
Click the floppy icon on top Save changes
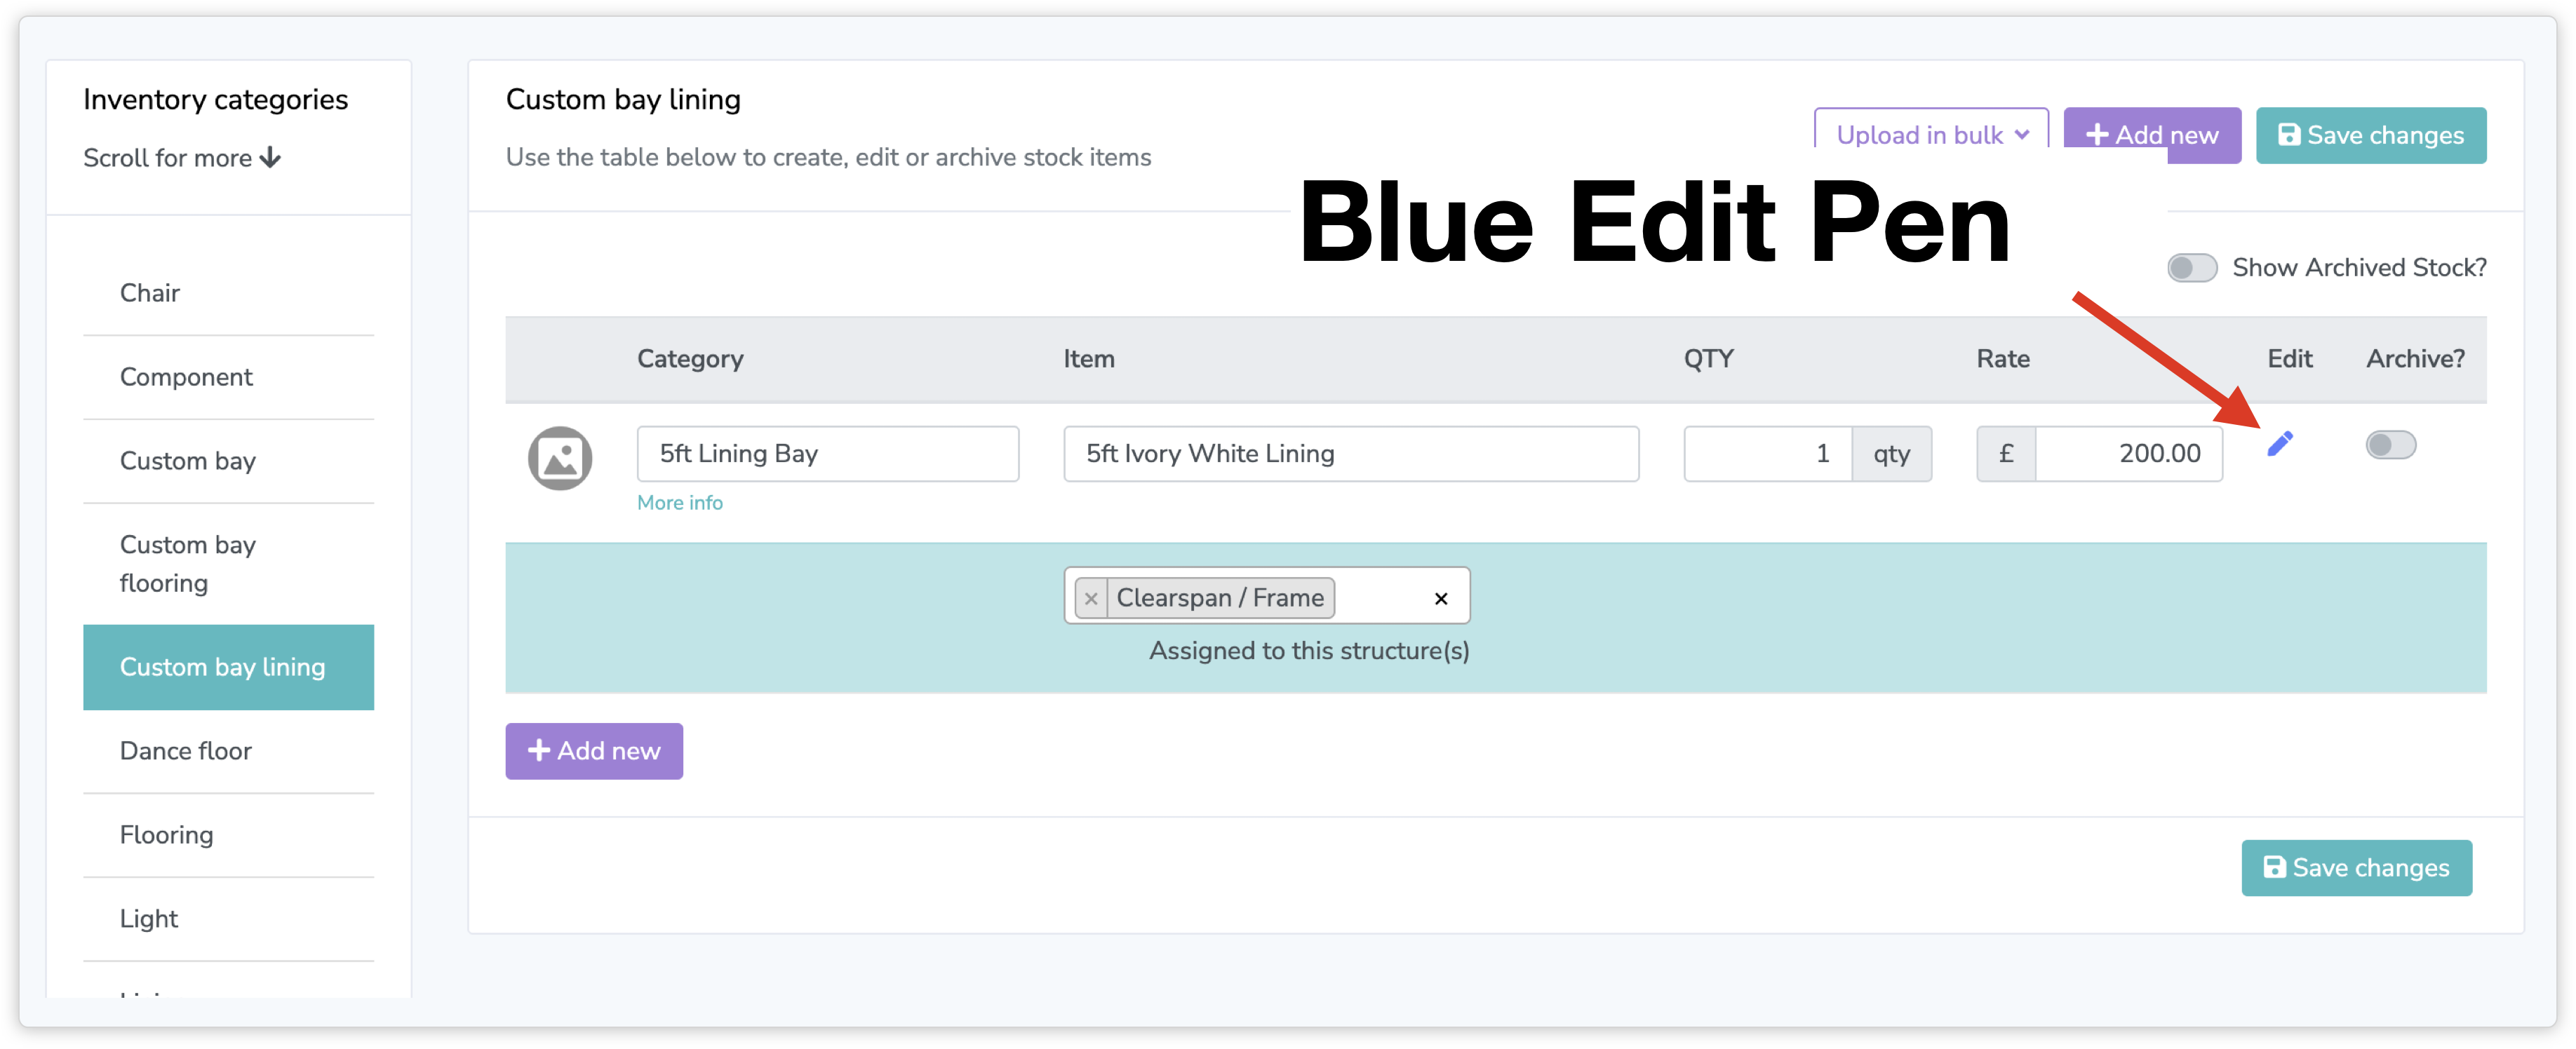tap(2288, 135)
